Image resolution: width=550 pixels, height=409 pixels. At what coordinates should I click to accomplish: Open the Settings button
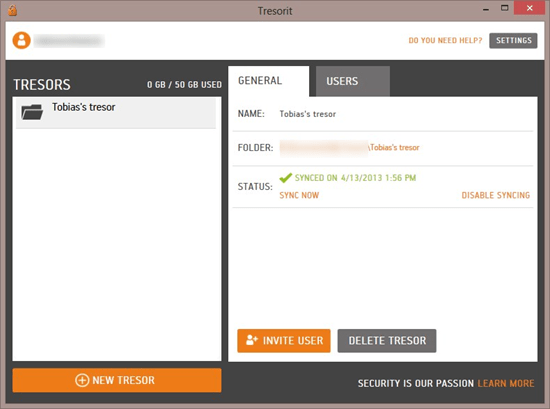[x=513, y=41]
